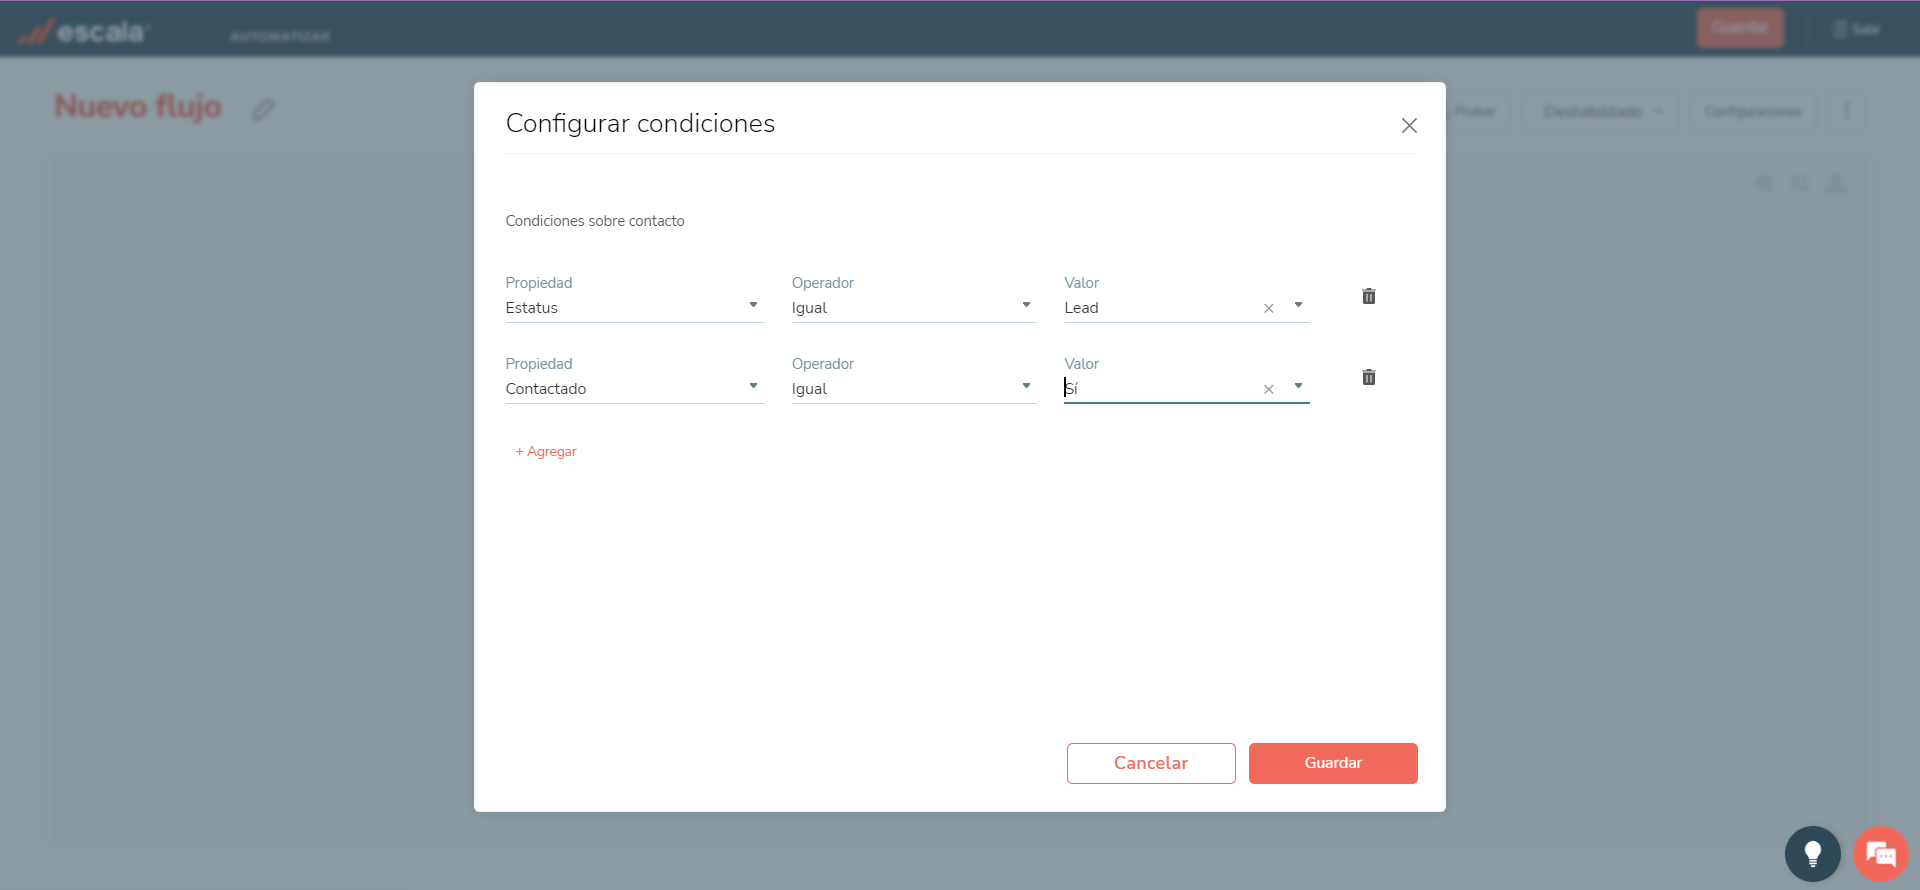The height and width of the screenshot is (890, 1920).
Task: Expand the Lead value dropdown arrow
Action: (x=1298, y=305)
